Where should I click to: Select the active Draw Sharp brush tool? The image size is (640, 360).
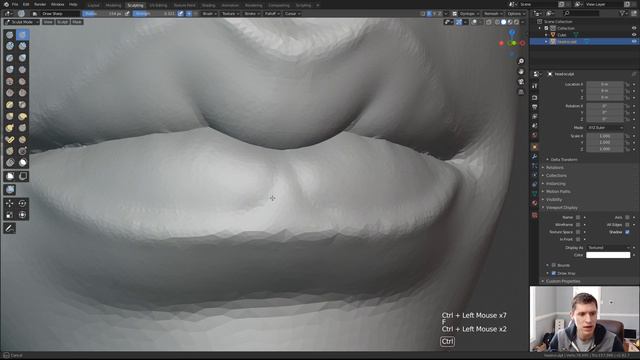(22, 35)
